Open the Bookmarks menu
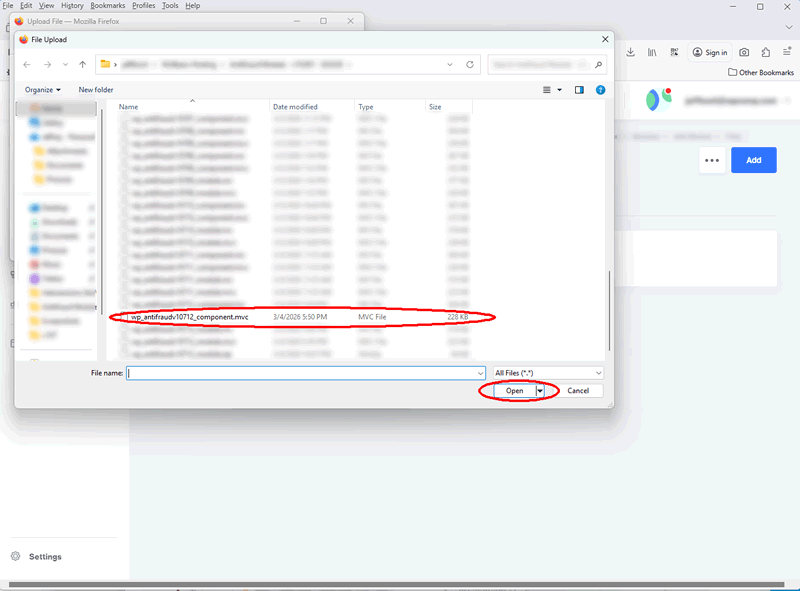Viewport: 800px width, 591px height. coord(107,5)
